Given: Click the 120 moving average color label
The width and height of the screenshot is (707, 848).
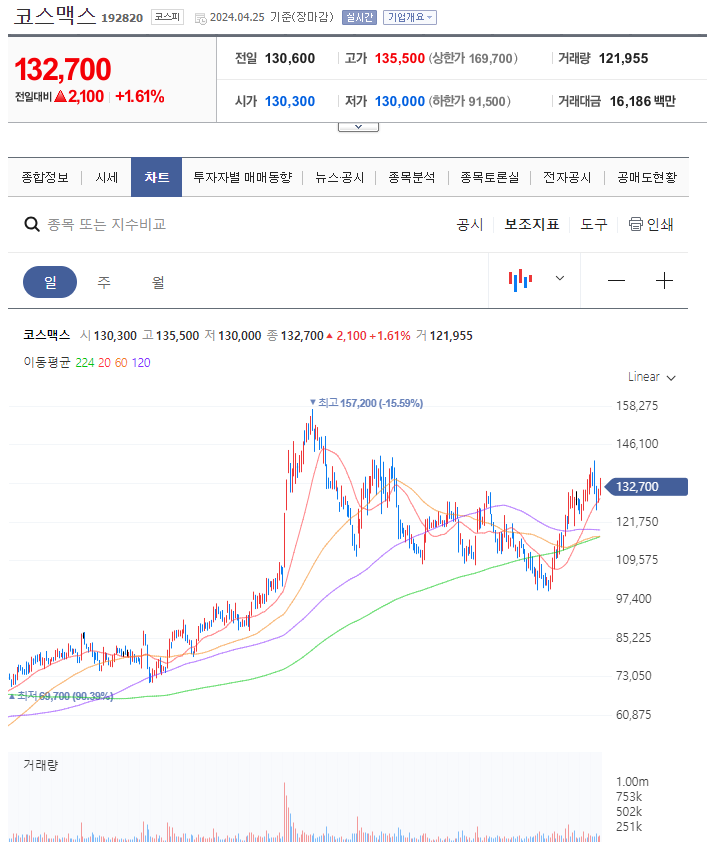Looking at the screenshot, I should pos(141,363).
